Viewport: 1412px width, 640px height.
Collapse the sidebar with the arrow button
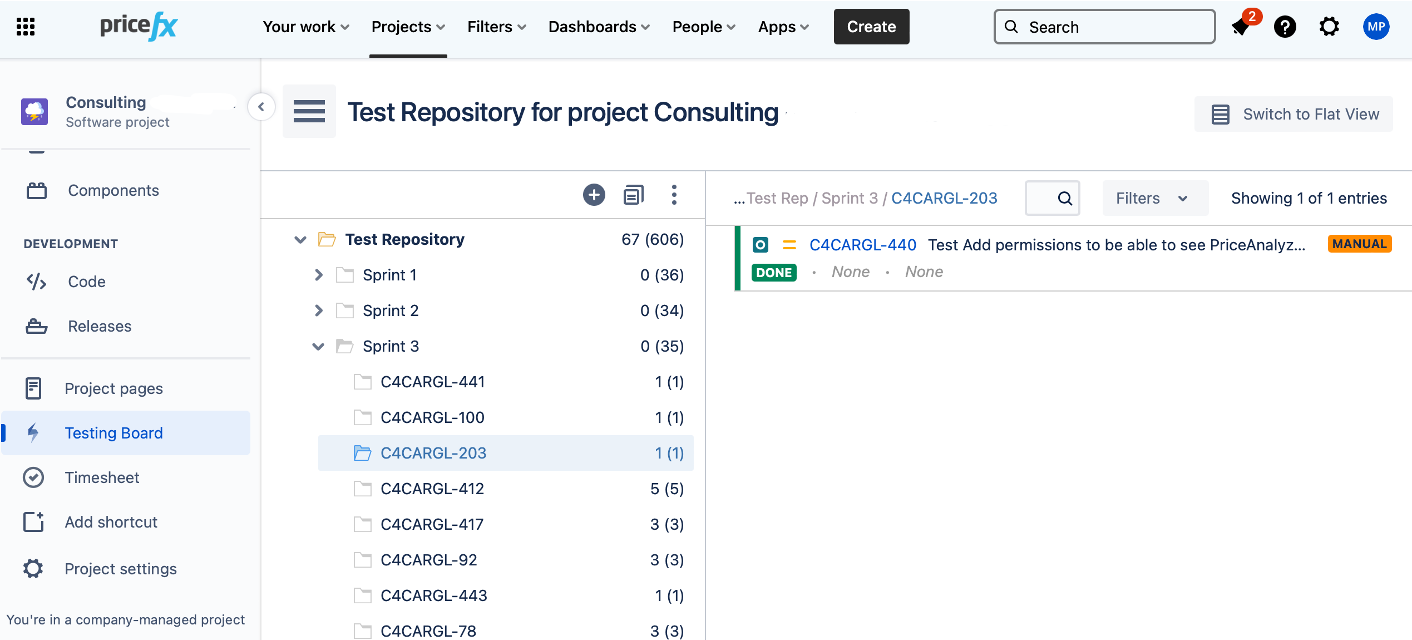261,106
